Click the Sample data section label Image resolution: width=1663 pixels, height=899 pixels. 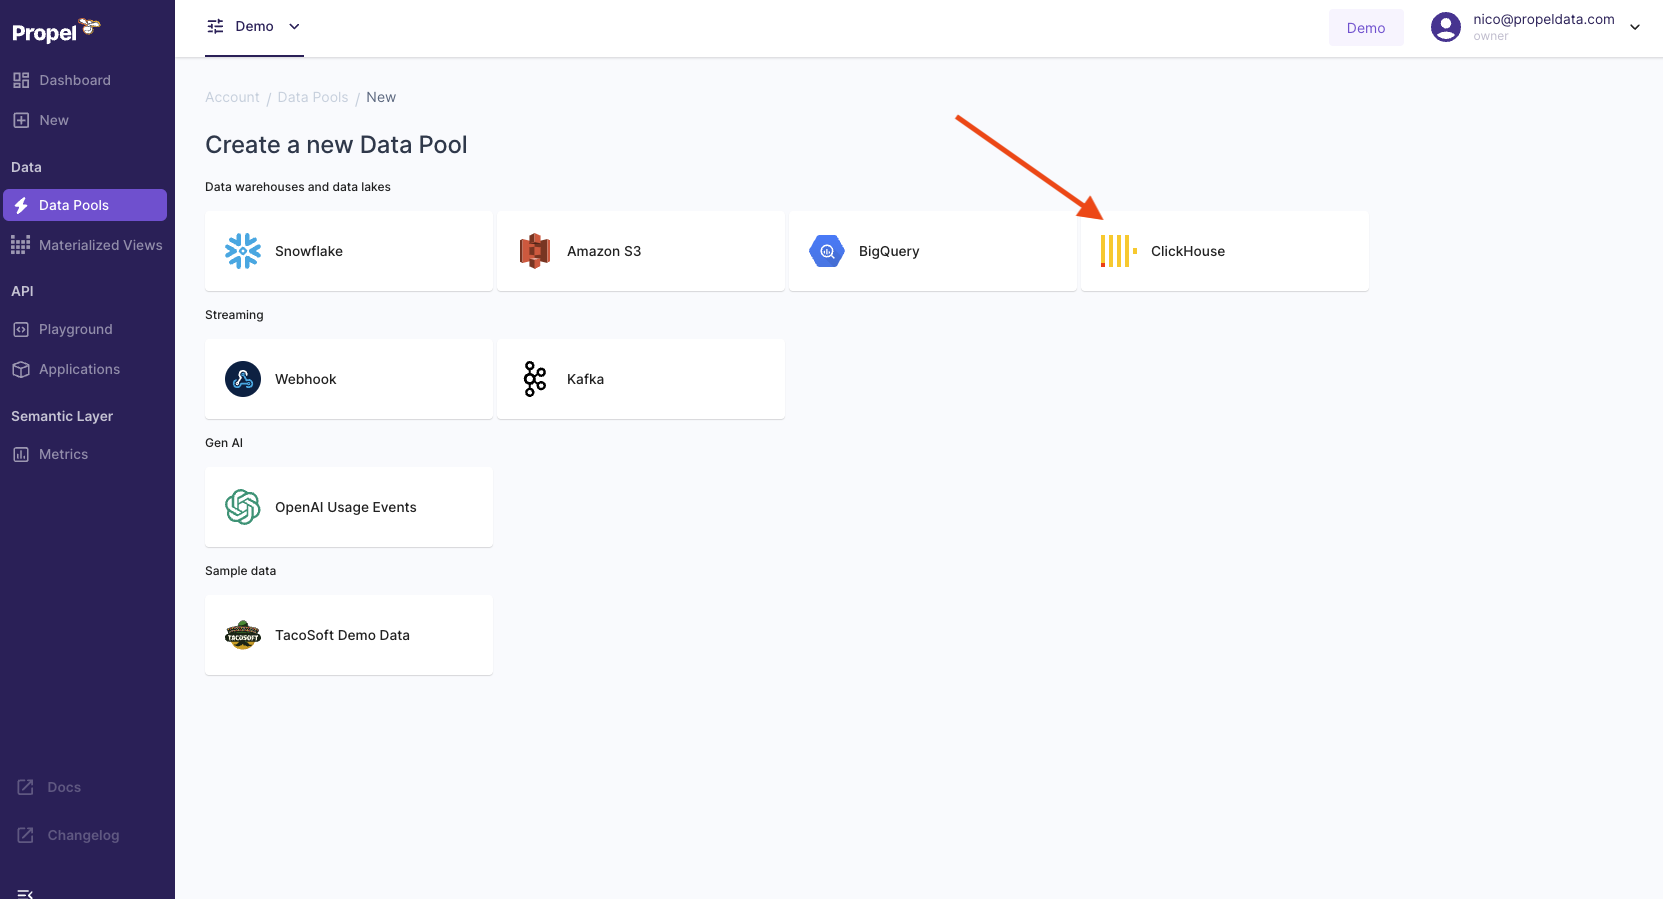(x=240, y=571)
